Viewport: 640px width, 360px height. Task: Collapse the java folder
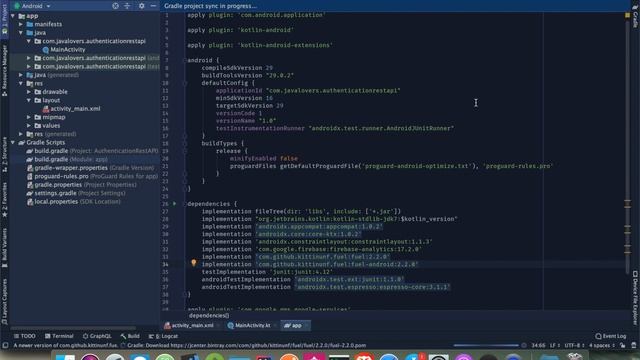[21, 33]
